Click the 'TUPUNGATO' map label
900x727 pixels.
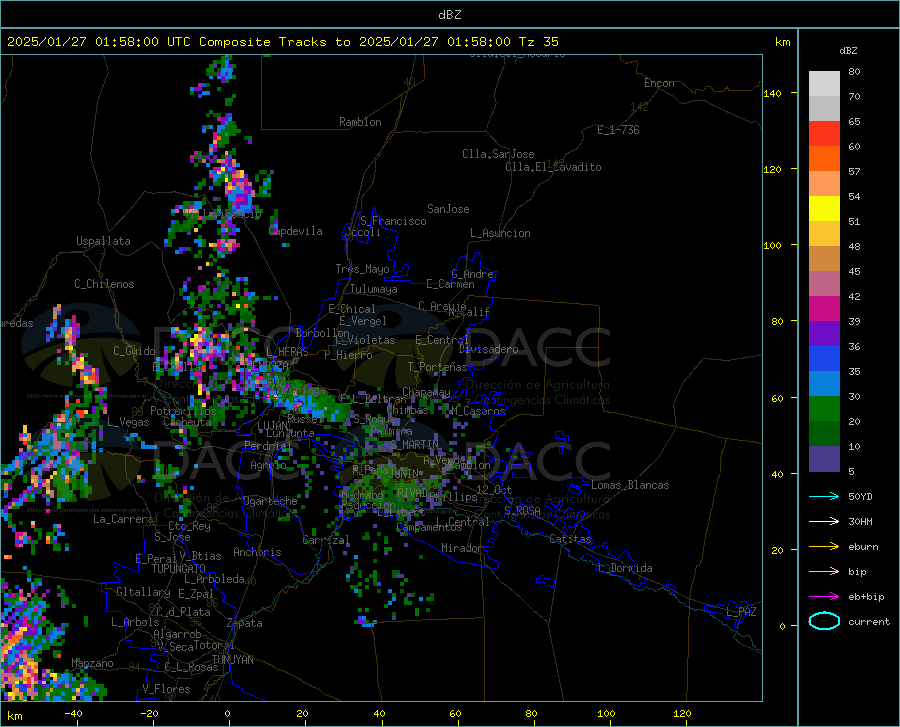(x=179, y=569)
